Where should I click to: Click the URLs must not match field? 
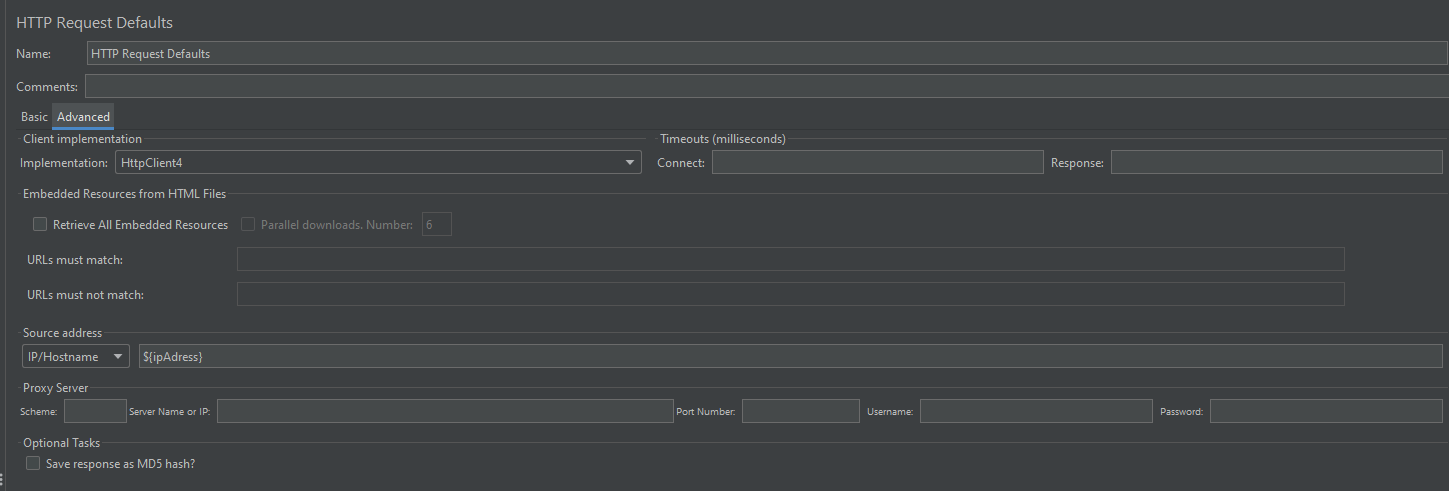(790, 294)
